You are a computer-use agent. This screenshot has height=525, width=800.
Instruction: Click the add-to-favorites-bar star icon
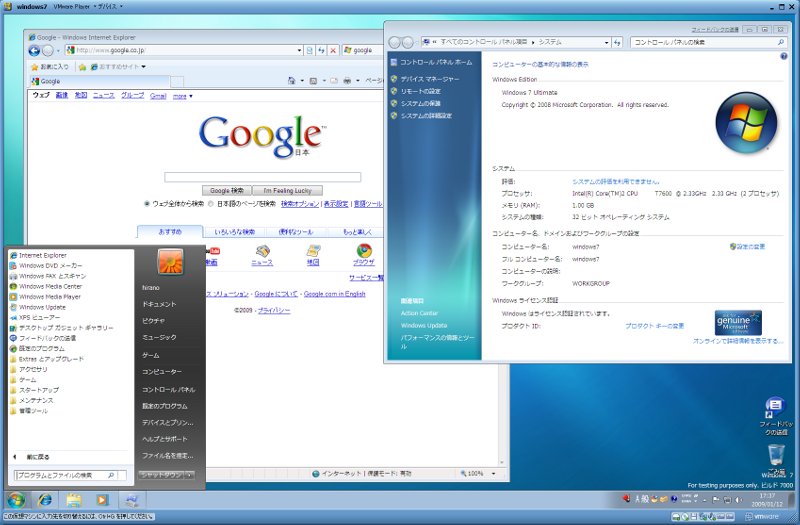point(83,67)
